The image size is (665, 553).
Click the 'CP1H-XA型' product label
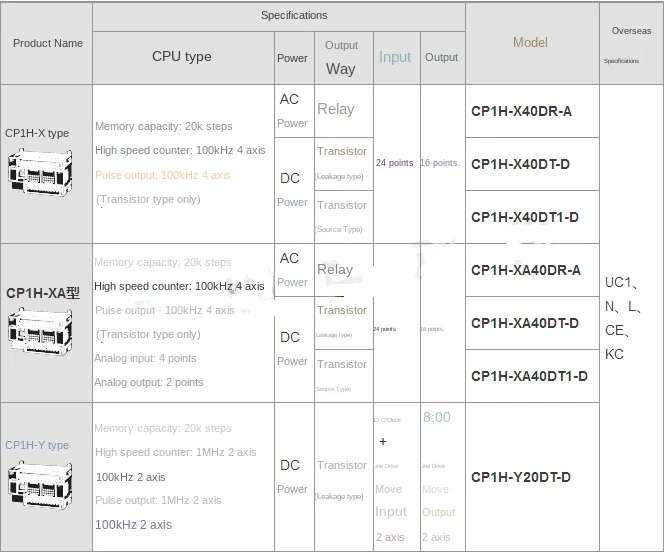tap(42, 293)
